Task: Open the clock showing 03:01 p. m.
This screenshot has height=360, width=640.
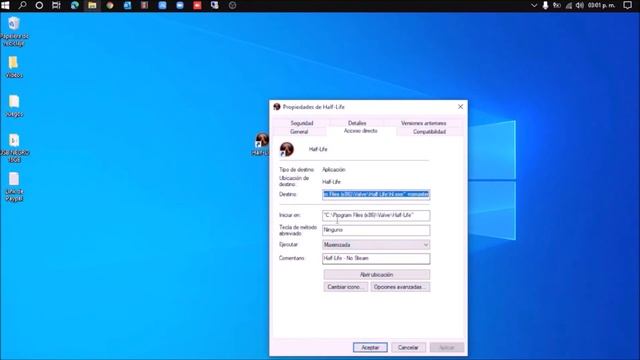Action: click(602, 5)
